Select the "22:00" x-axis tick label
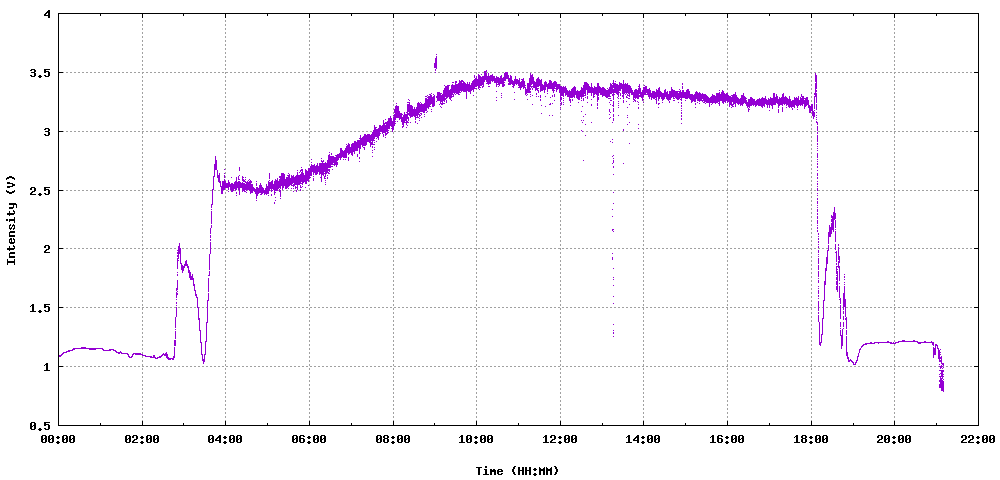1000x480 pixels. (x=978, y=439)
